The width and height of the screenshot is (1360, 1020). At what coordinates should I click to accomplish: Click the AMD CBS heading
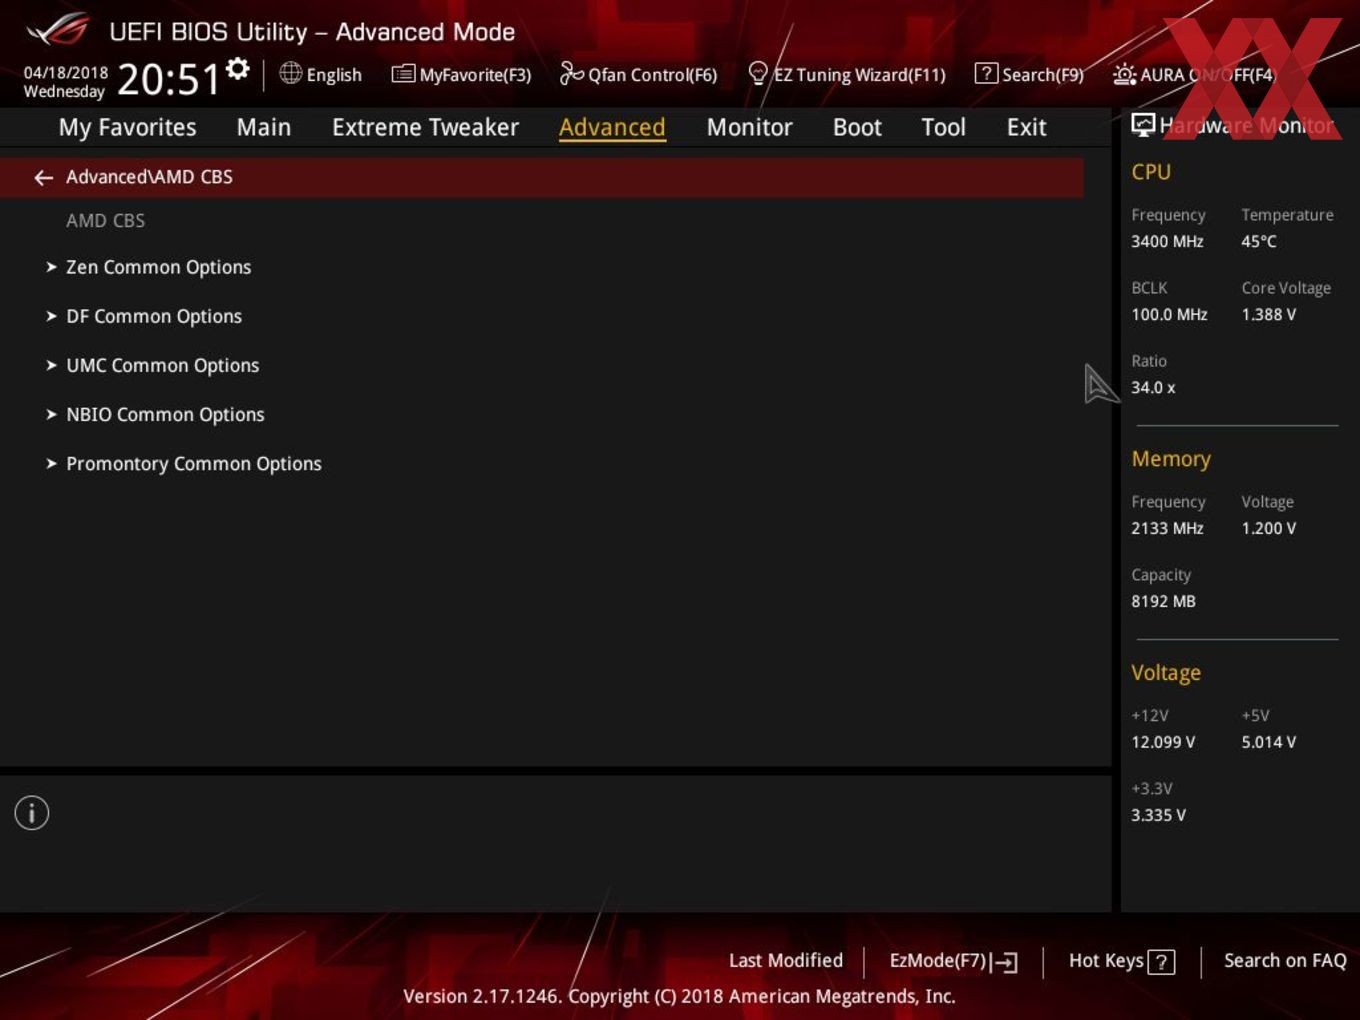coord(105,220)
